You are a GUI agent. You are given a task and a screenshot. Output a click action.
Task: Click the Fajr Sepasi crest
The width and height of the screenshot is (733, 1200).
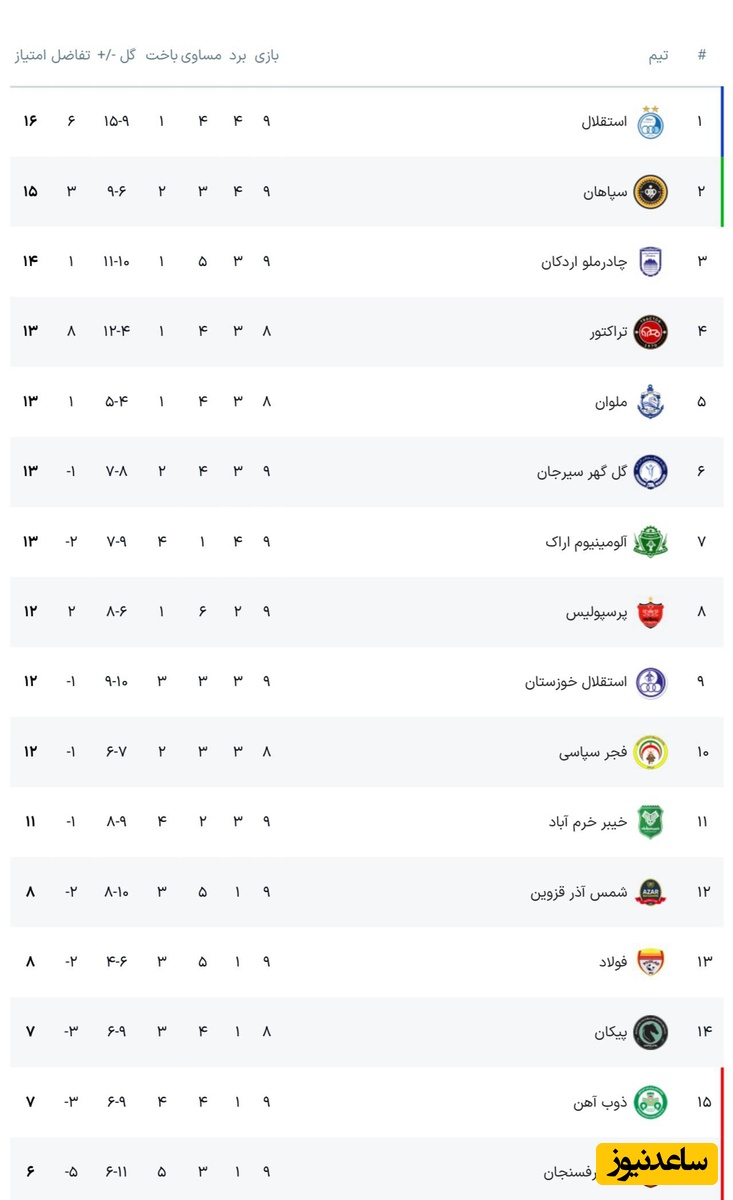tap(650, 752)
